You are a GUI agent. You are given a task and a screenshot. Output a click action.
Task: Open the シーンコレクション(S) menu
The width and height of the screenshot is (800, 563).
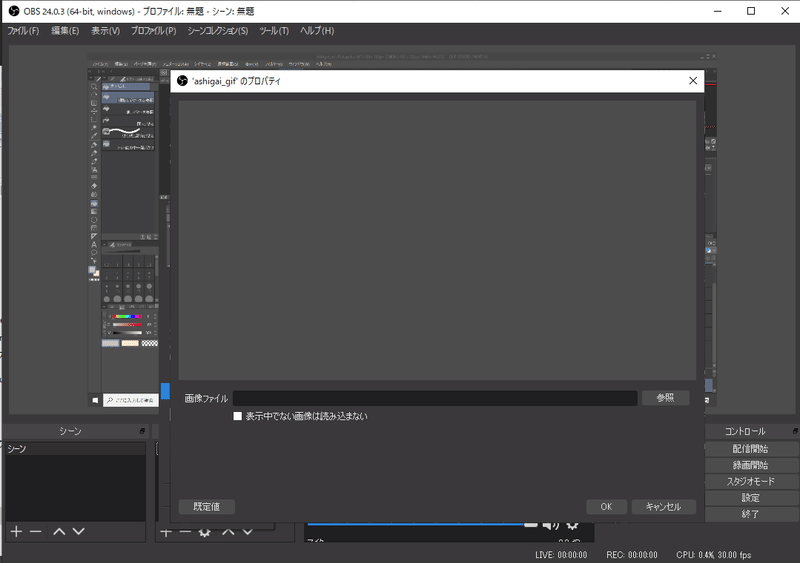tap(217, 31)
